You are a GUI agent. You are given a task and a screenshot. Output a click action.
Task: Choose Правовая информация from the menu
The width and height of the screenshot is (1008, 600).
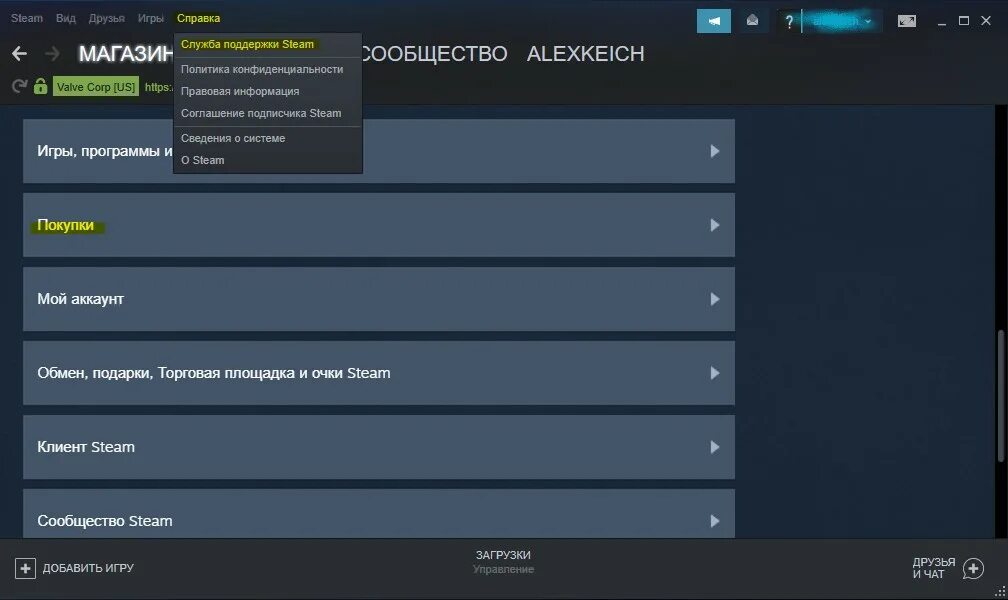[x=267, y=91]
